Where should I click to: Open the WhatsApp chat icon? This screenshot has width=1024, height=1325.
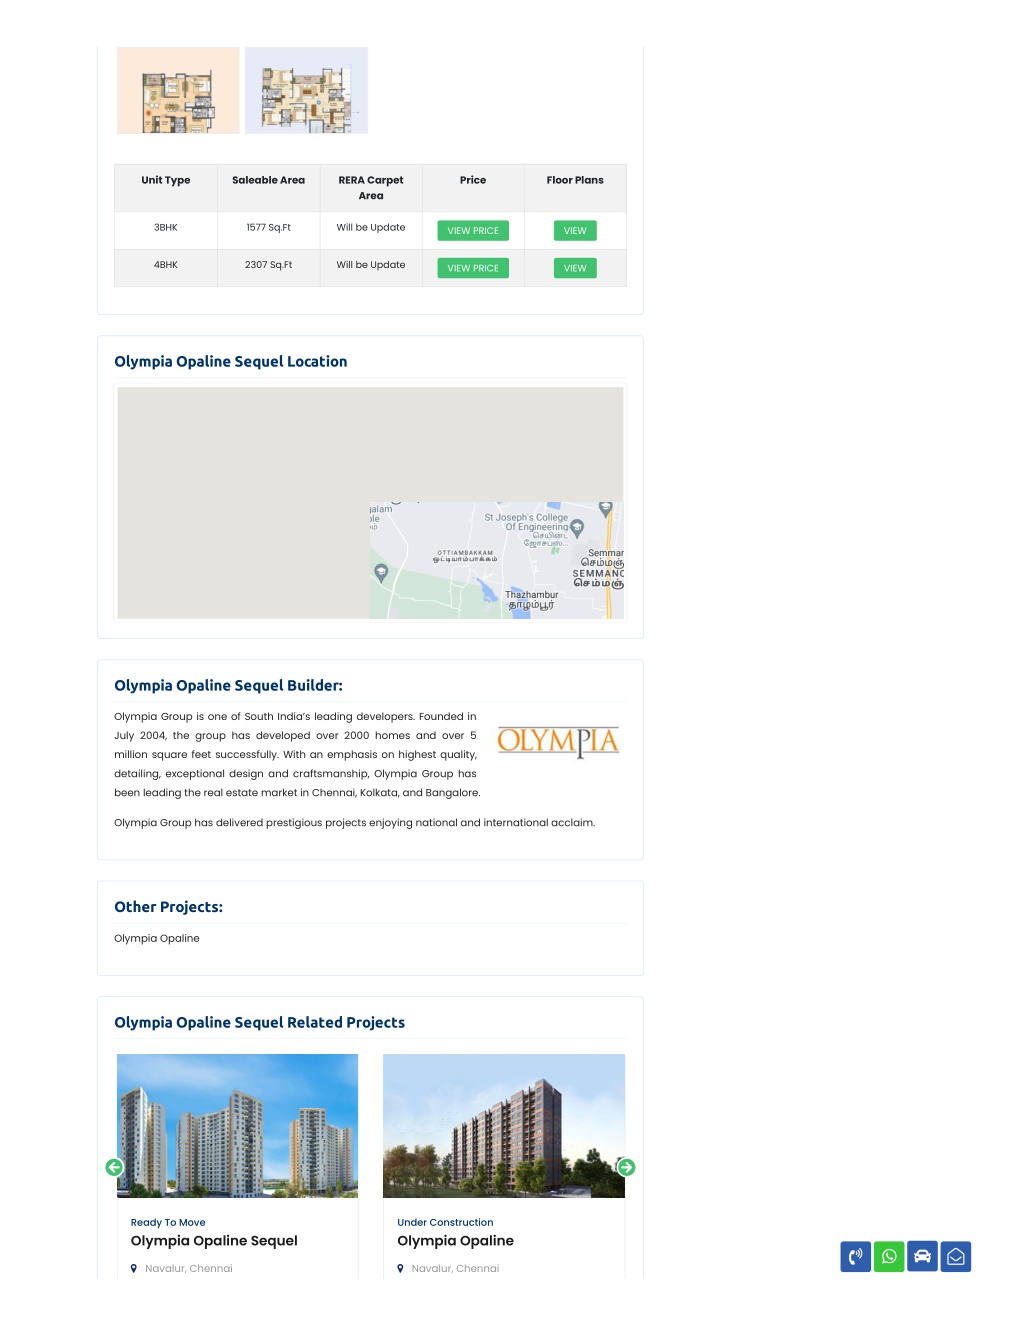tap(889, 1256)
